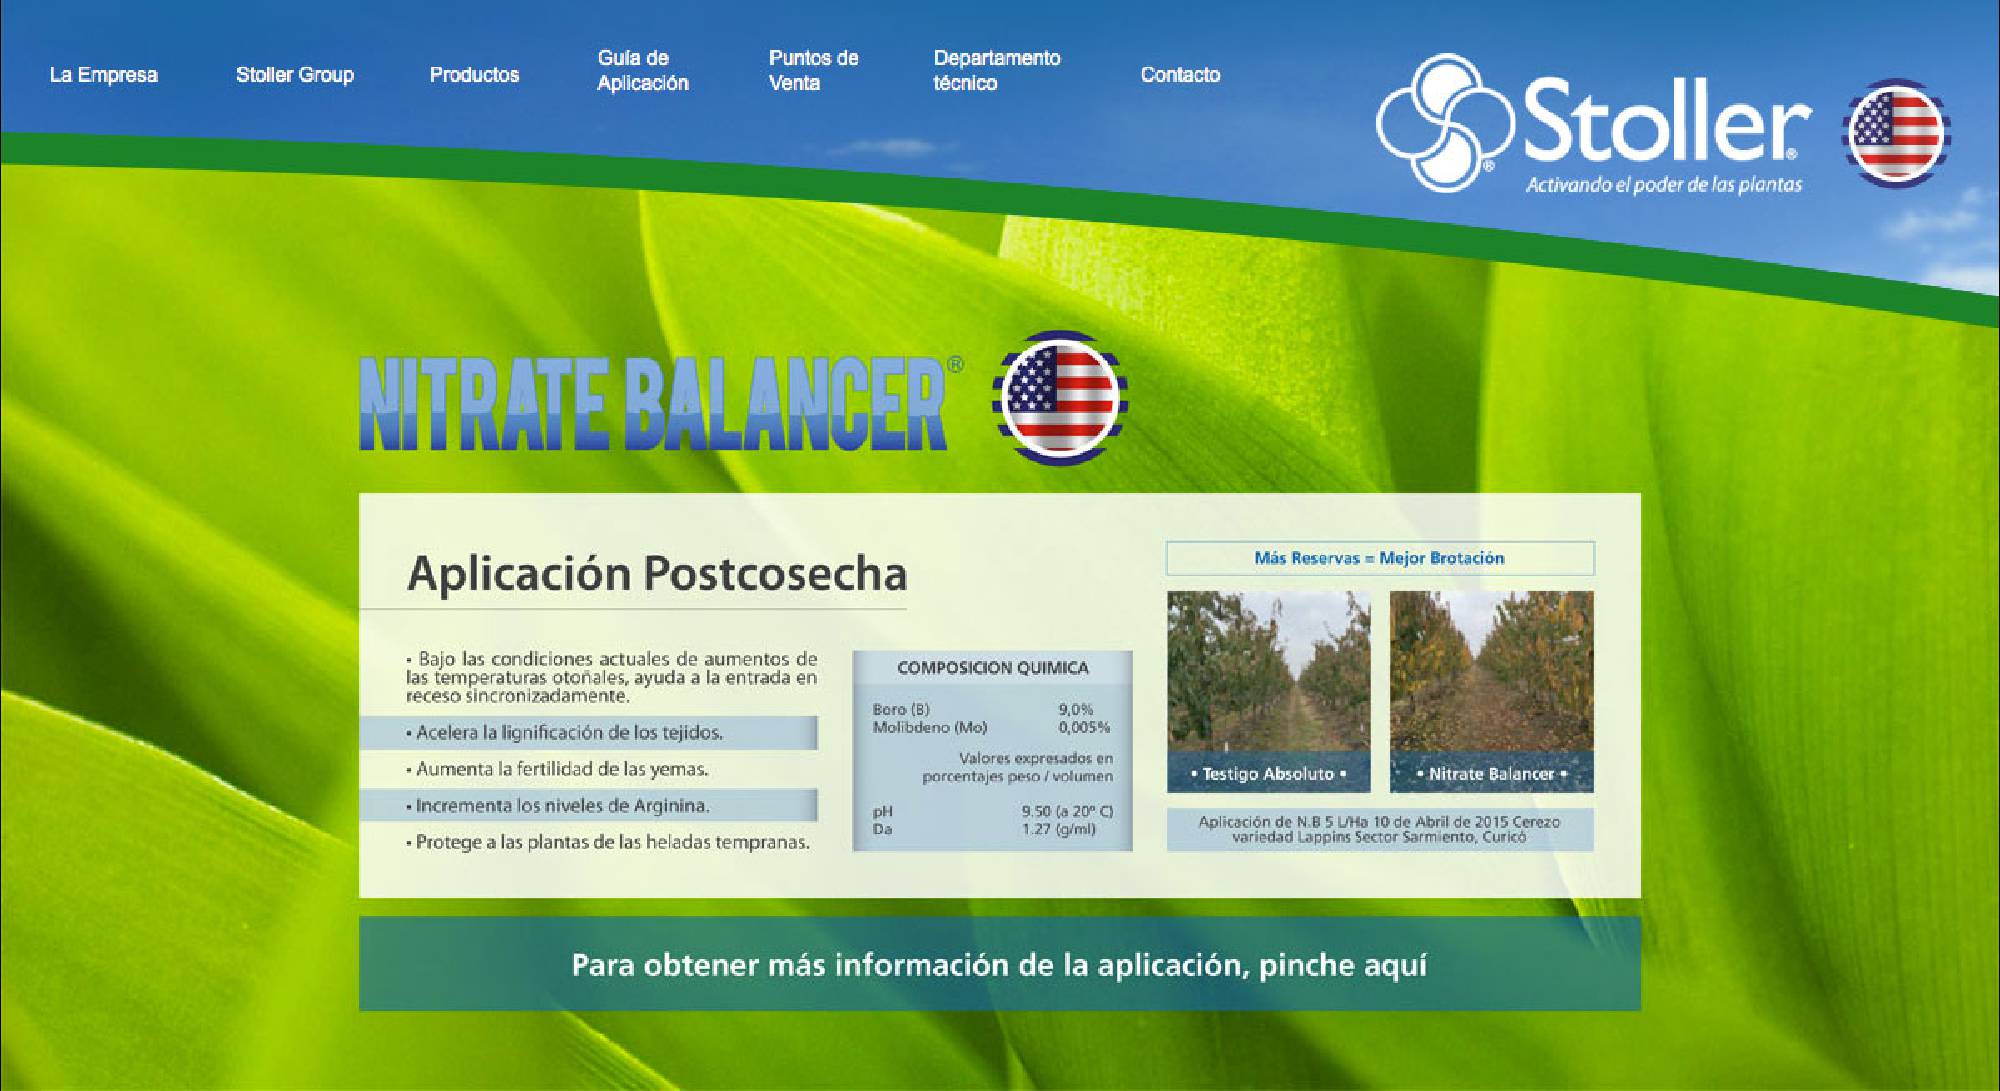Screen dimensions: 2000x1091
Task: Click the USA flag beside the Stoller logo
Action: click(1896, 132)
